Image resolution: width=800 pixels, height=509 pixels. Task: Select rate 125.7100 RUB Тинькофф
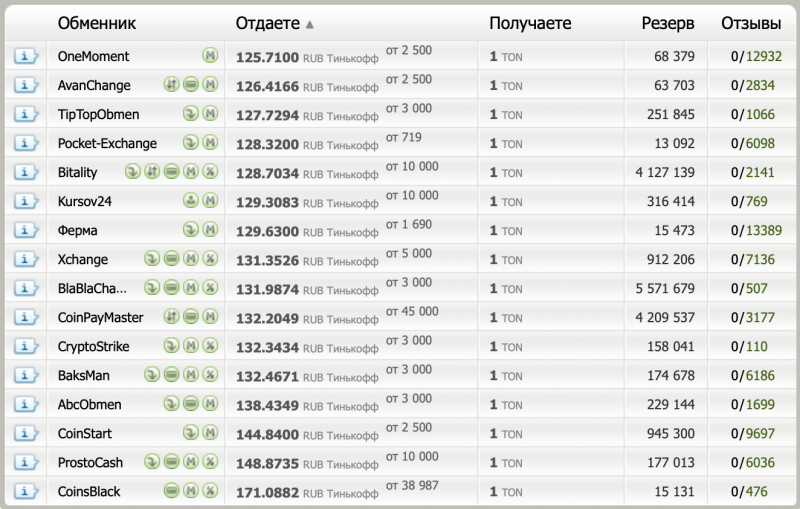(x=307, y=58)
